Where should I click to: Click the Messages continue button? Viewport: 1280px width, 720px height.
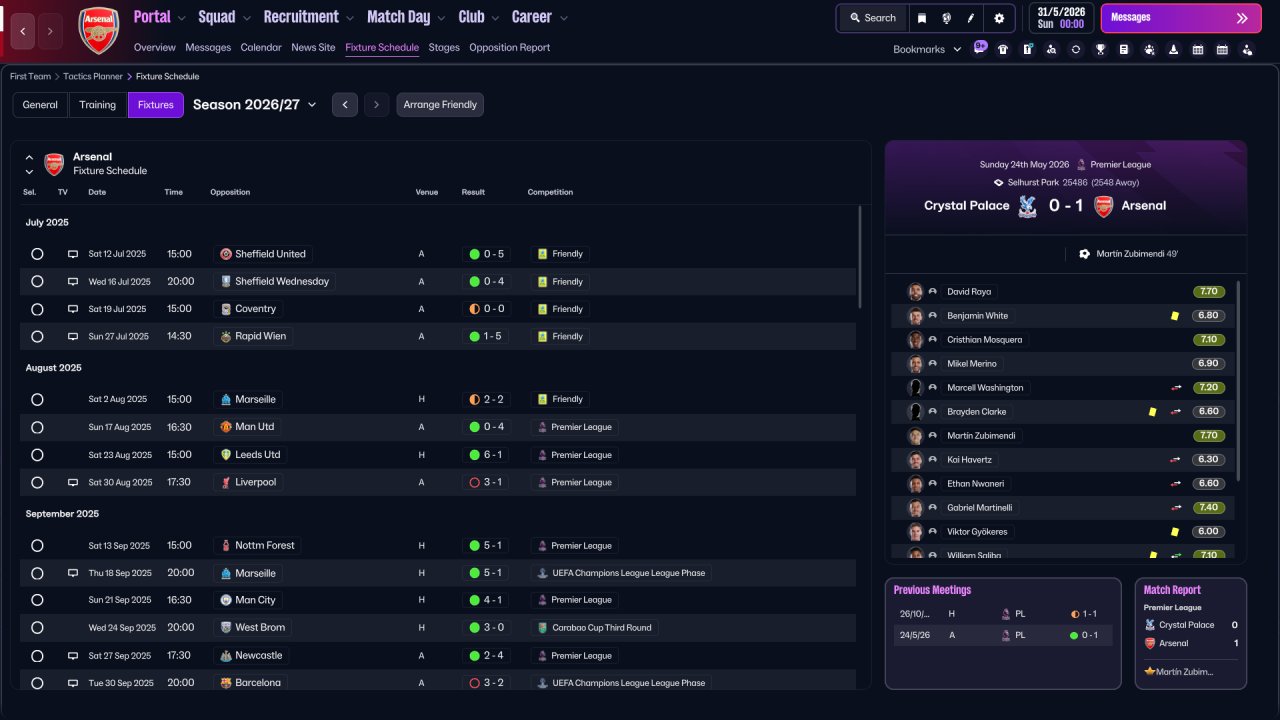tap(1181, 18)
